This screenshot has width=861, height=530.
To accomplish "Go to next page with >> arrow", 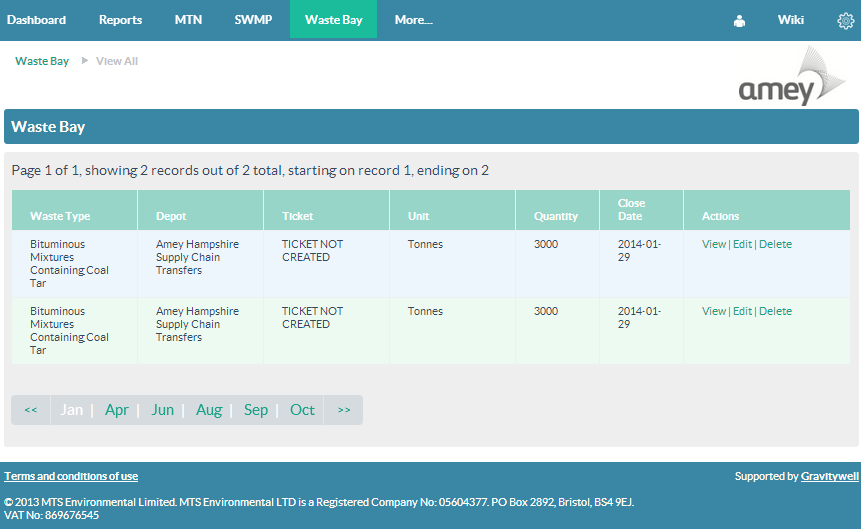I will point(344,410).
